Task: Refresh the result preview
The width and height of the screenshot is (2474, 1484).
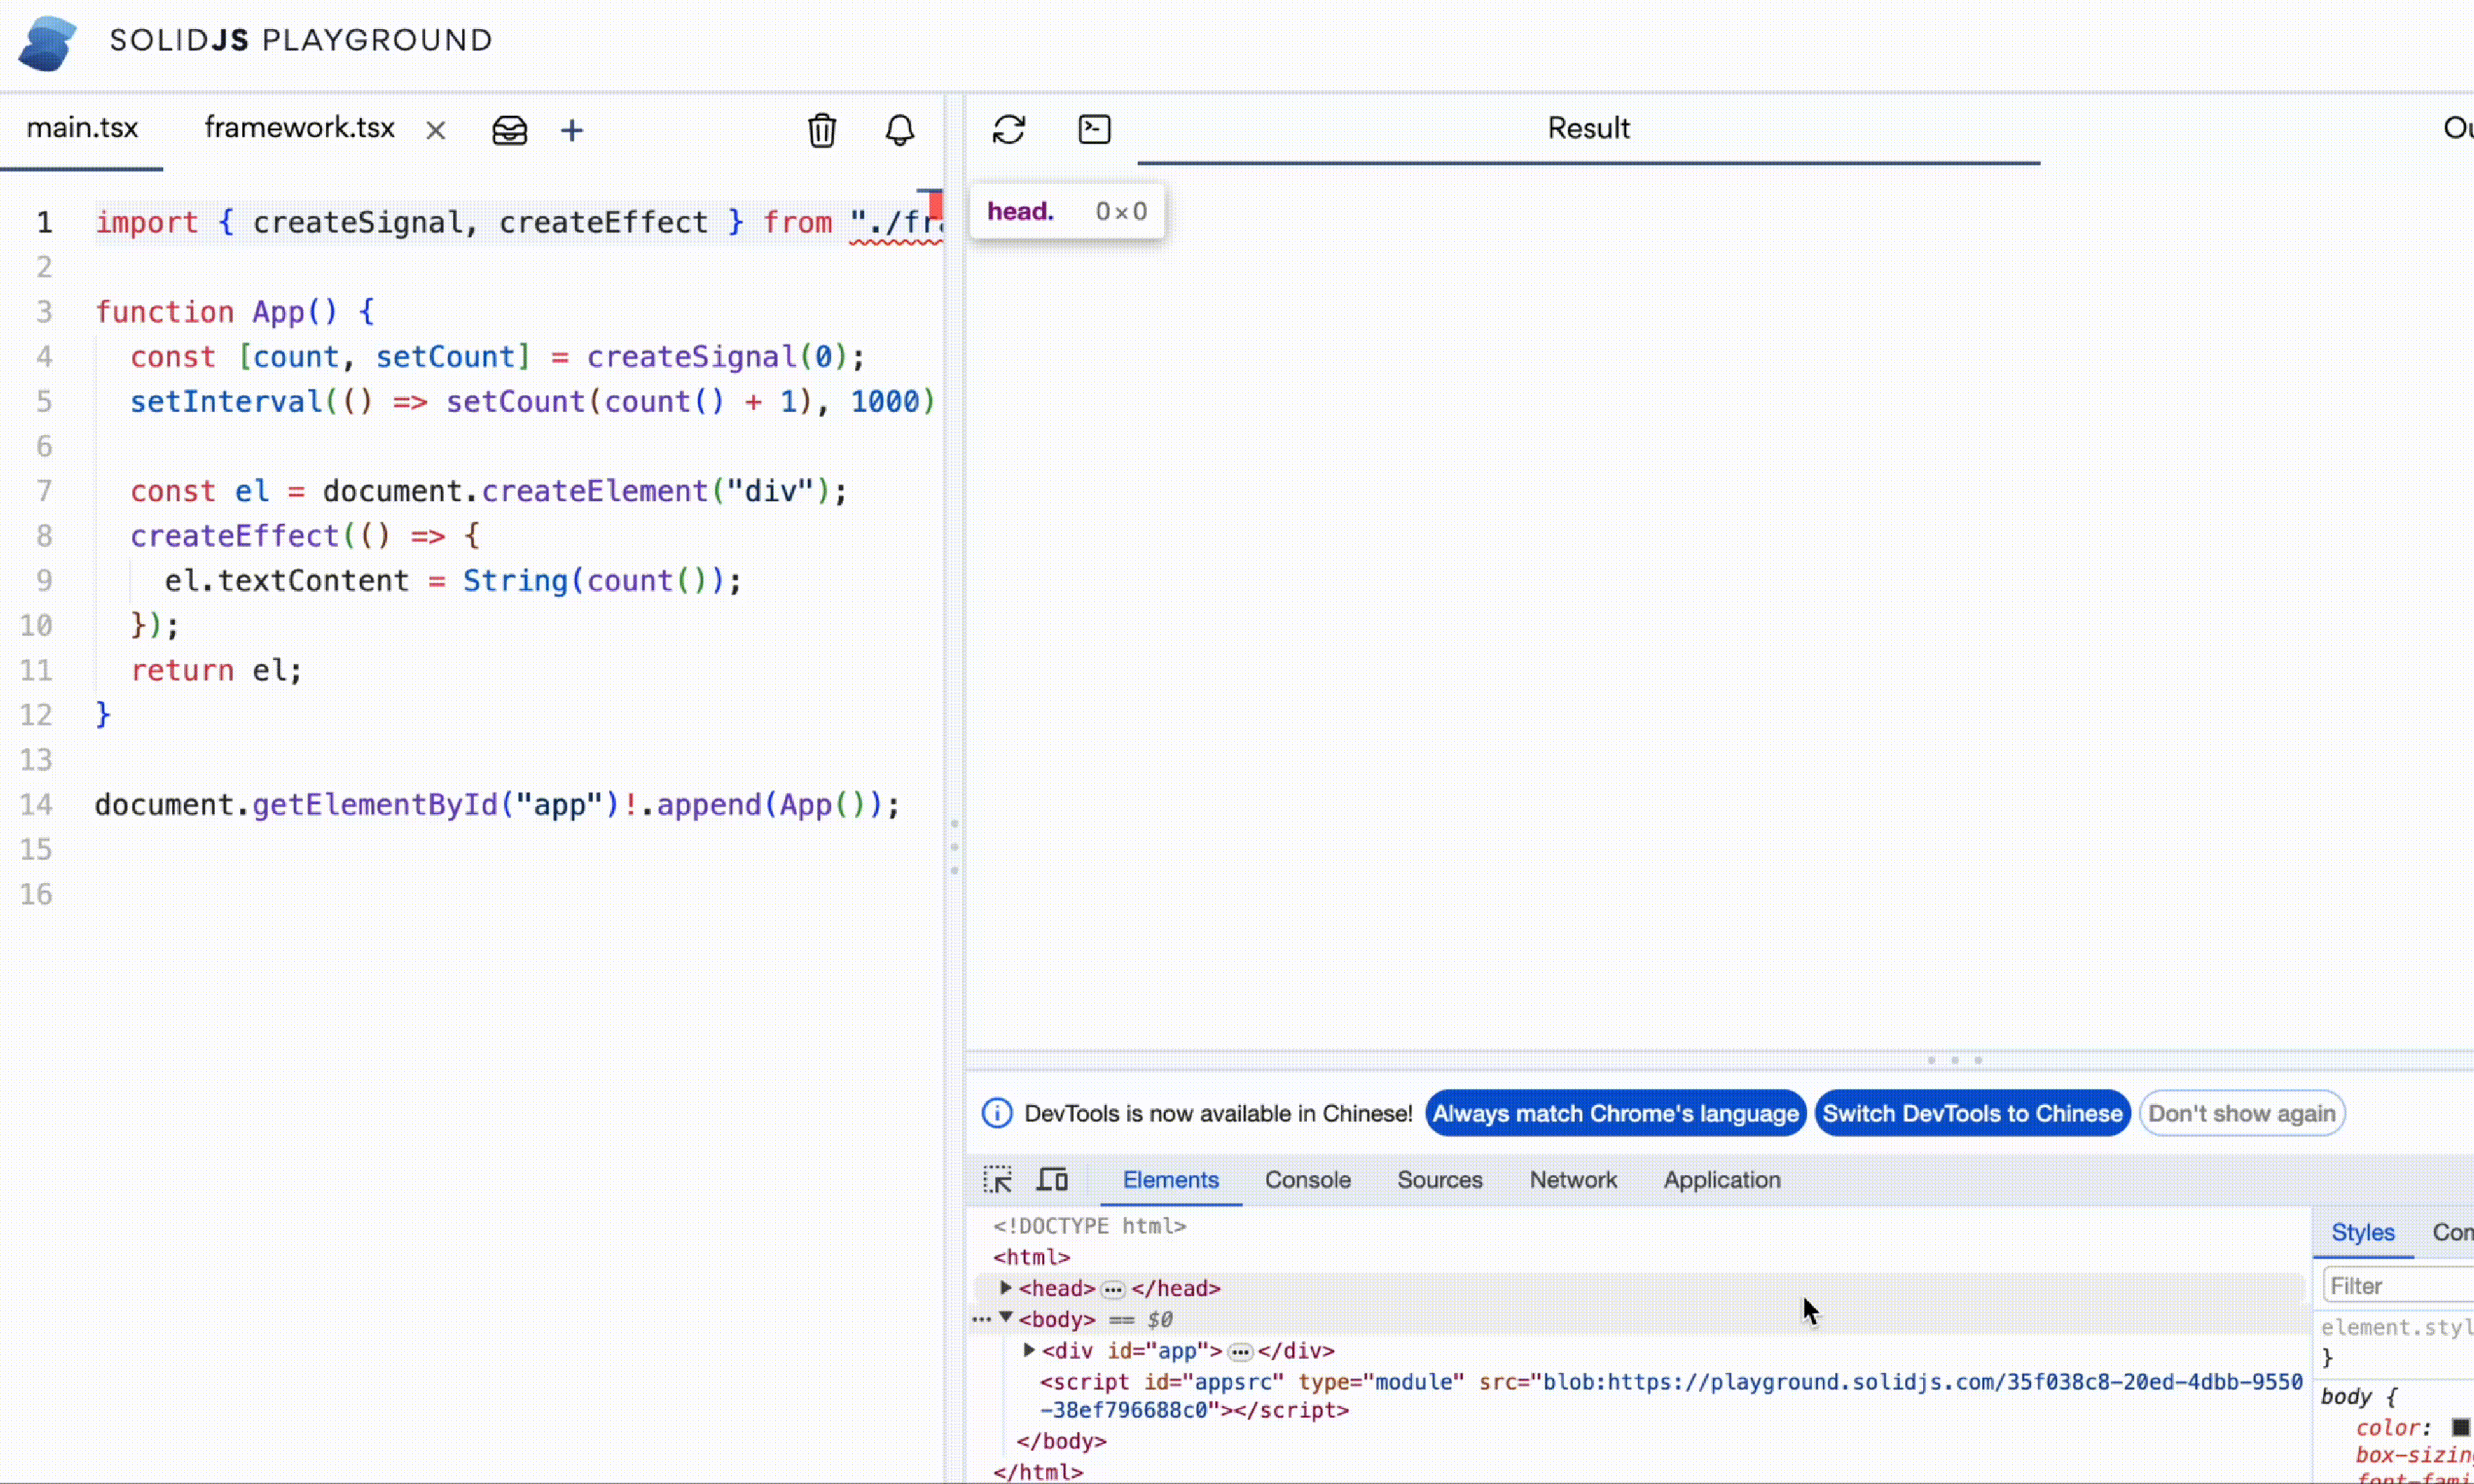Action: 1008,129
